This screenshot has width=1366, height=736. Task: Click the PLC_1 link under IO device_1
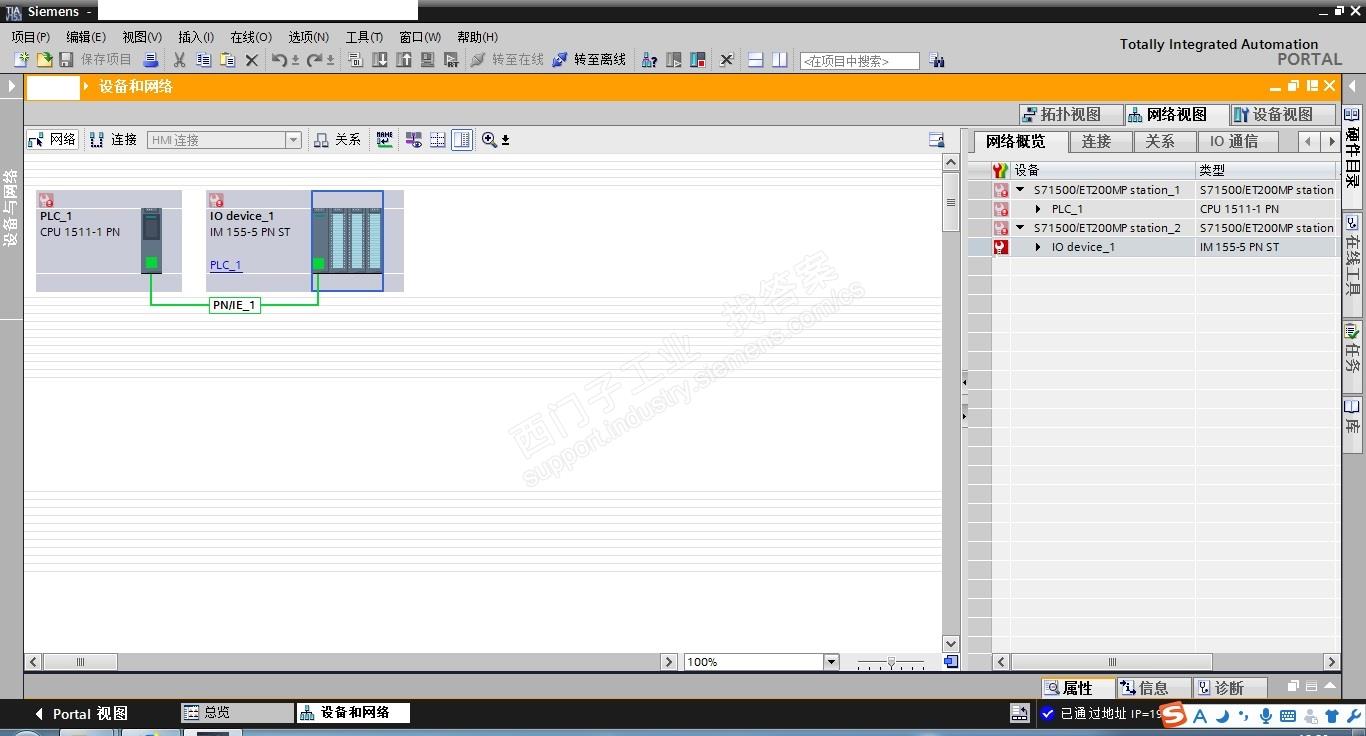tap(226, 265)
